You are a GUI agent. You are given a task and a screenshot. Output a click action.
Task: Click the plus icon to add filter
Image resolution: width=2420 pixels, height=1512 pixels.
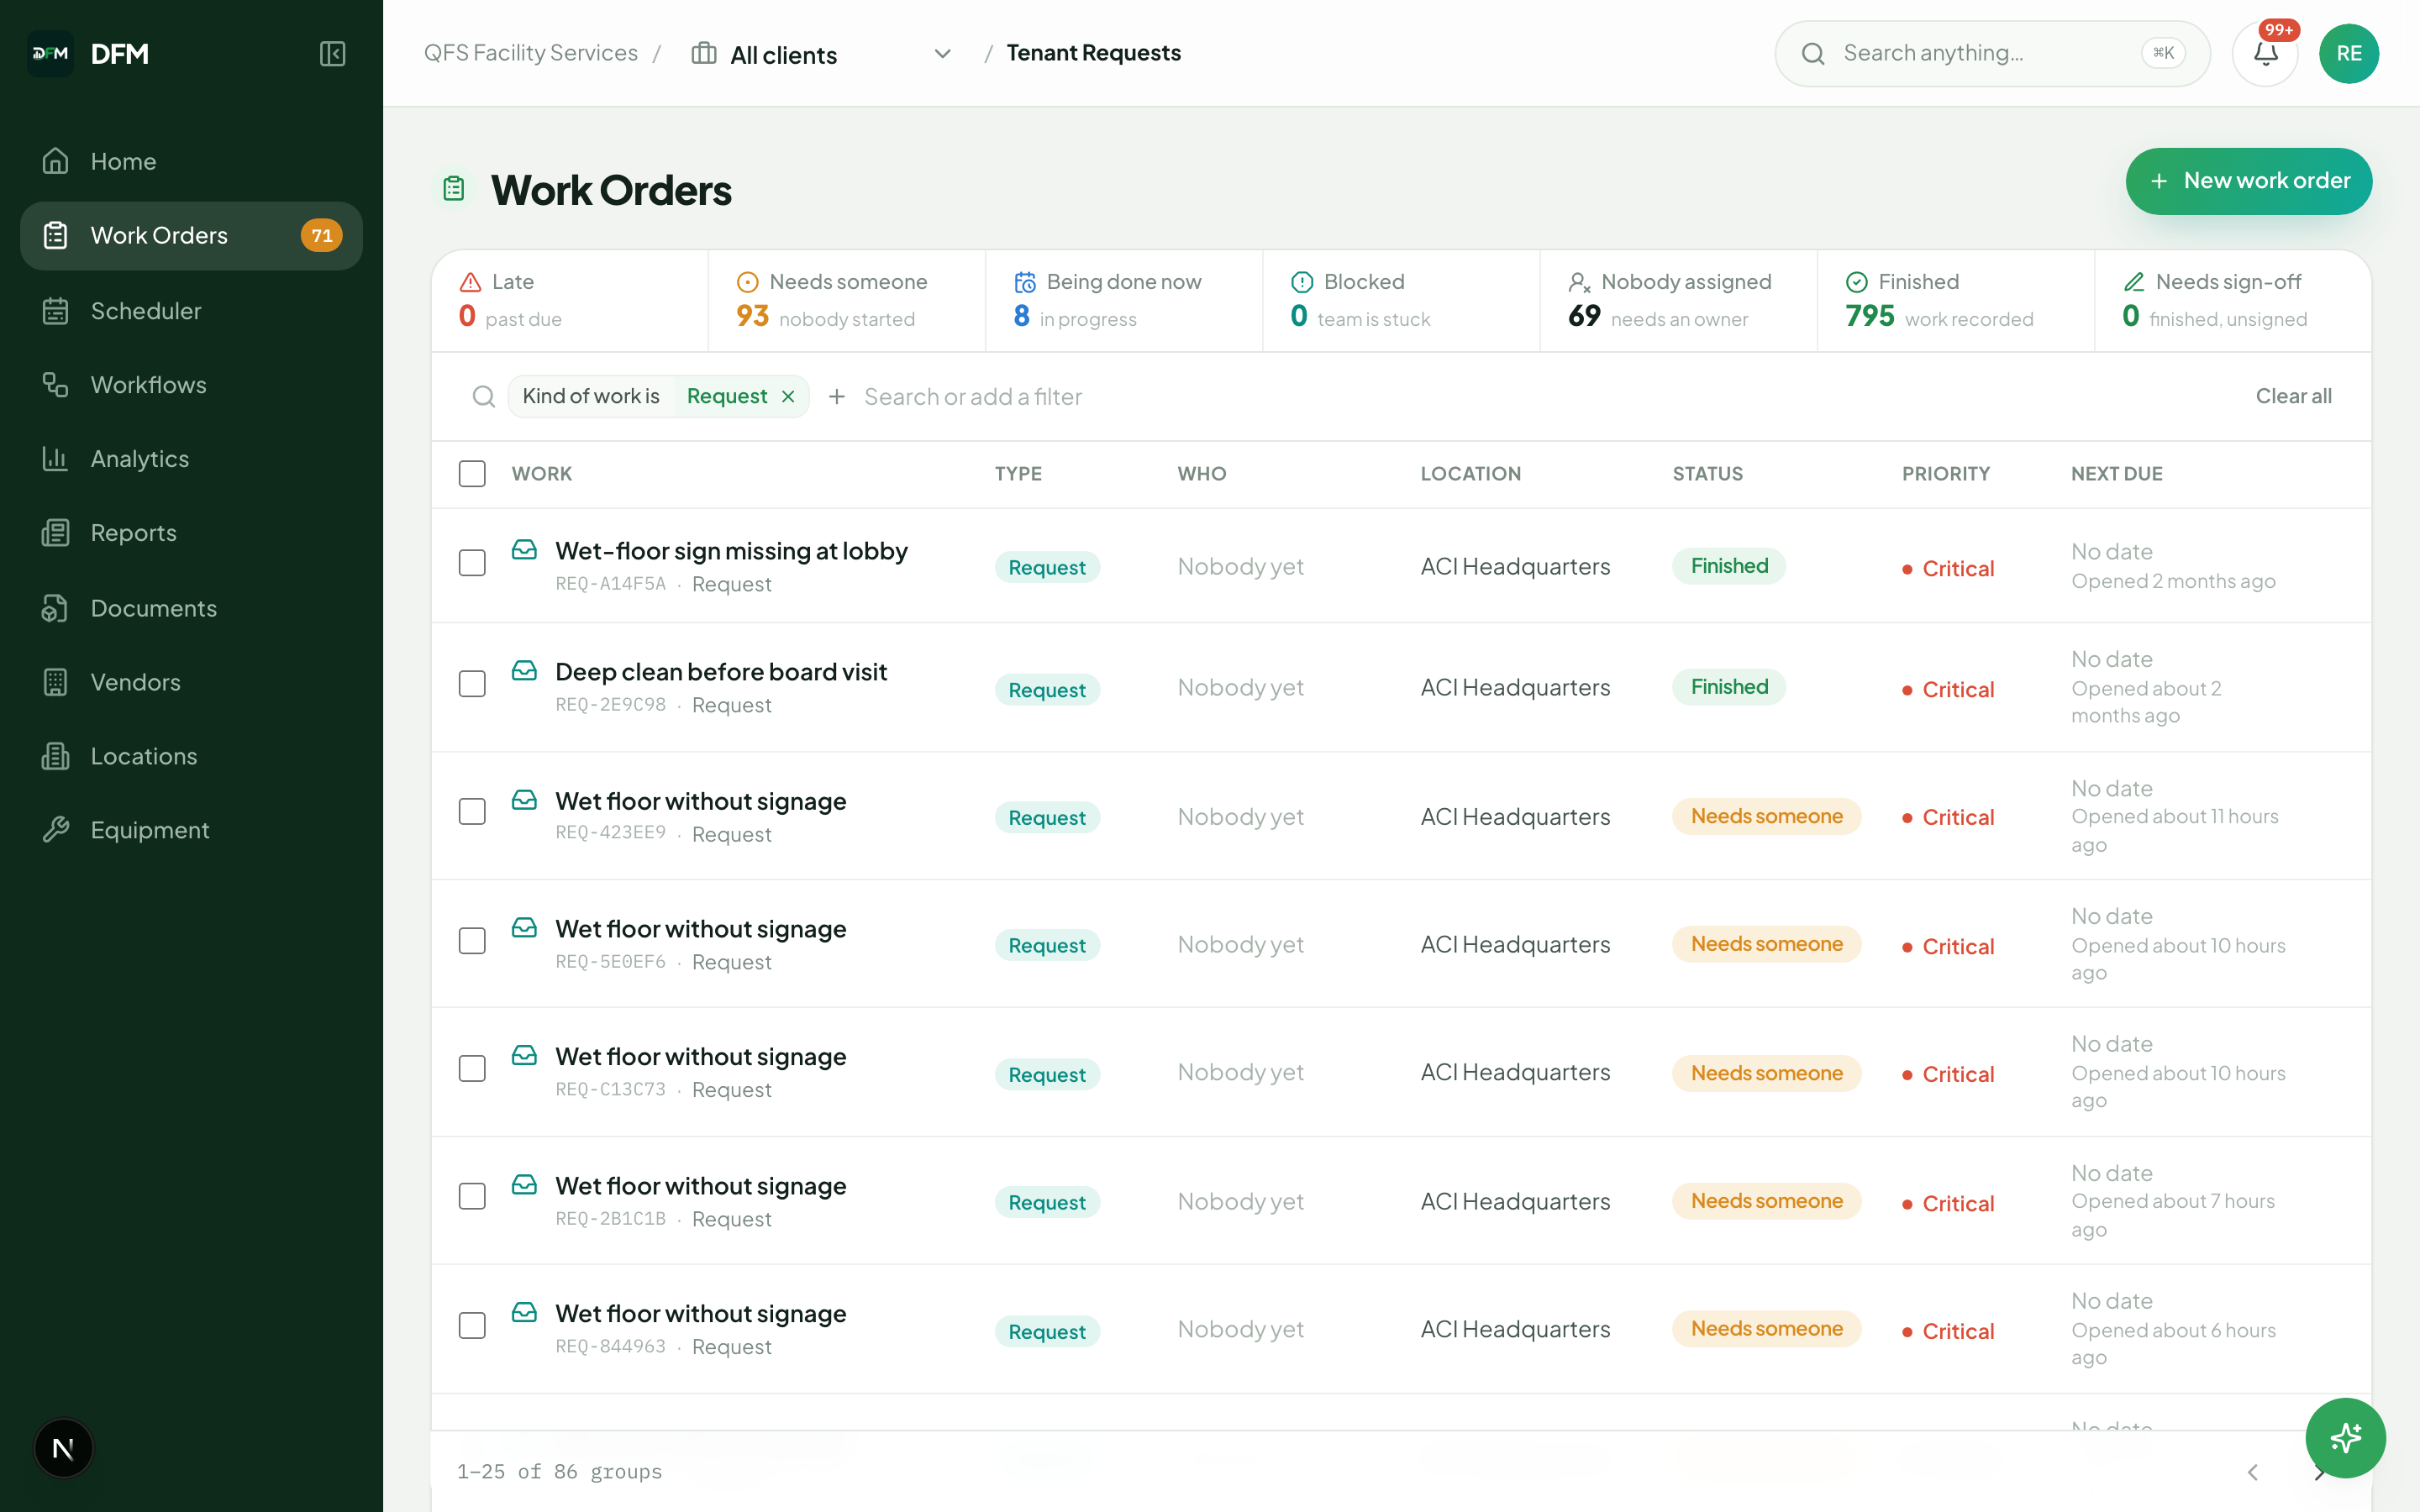click(837, 397)
